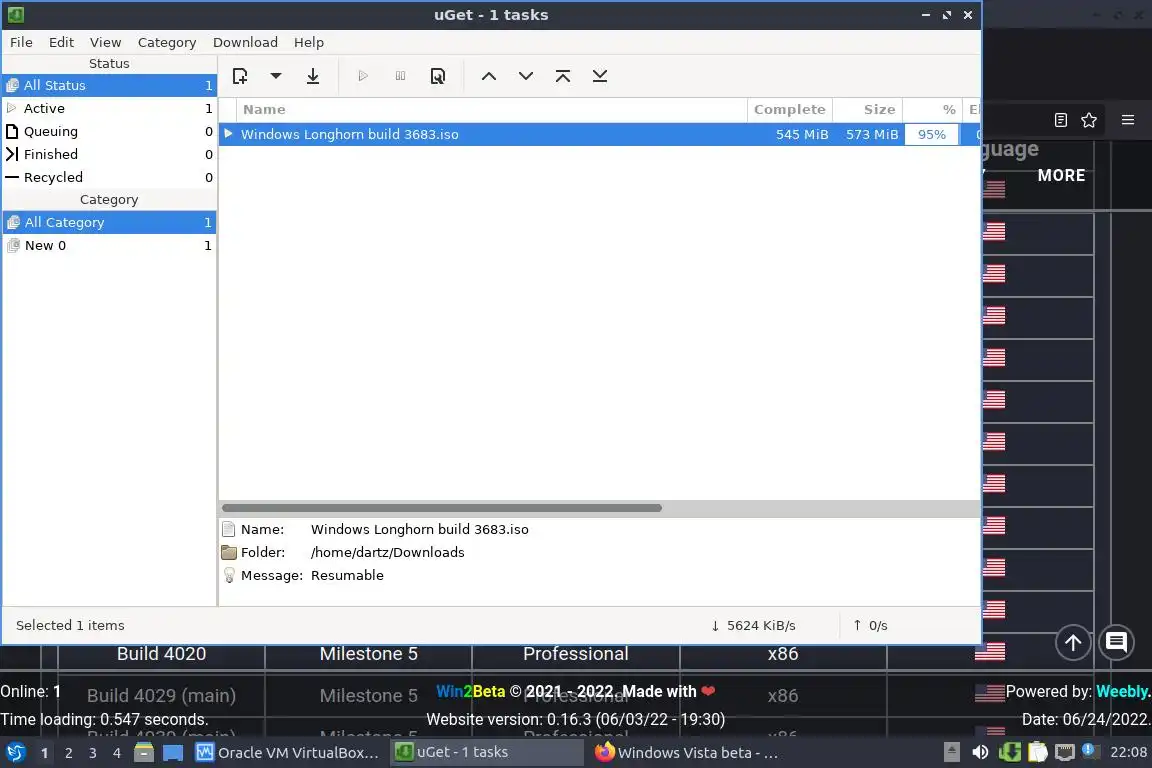Click the upload speed 0/s indicator
The width and height of the screenshot is (1152, 768).
870,625
